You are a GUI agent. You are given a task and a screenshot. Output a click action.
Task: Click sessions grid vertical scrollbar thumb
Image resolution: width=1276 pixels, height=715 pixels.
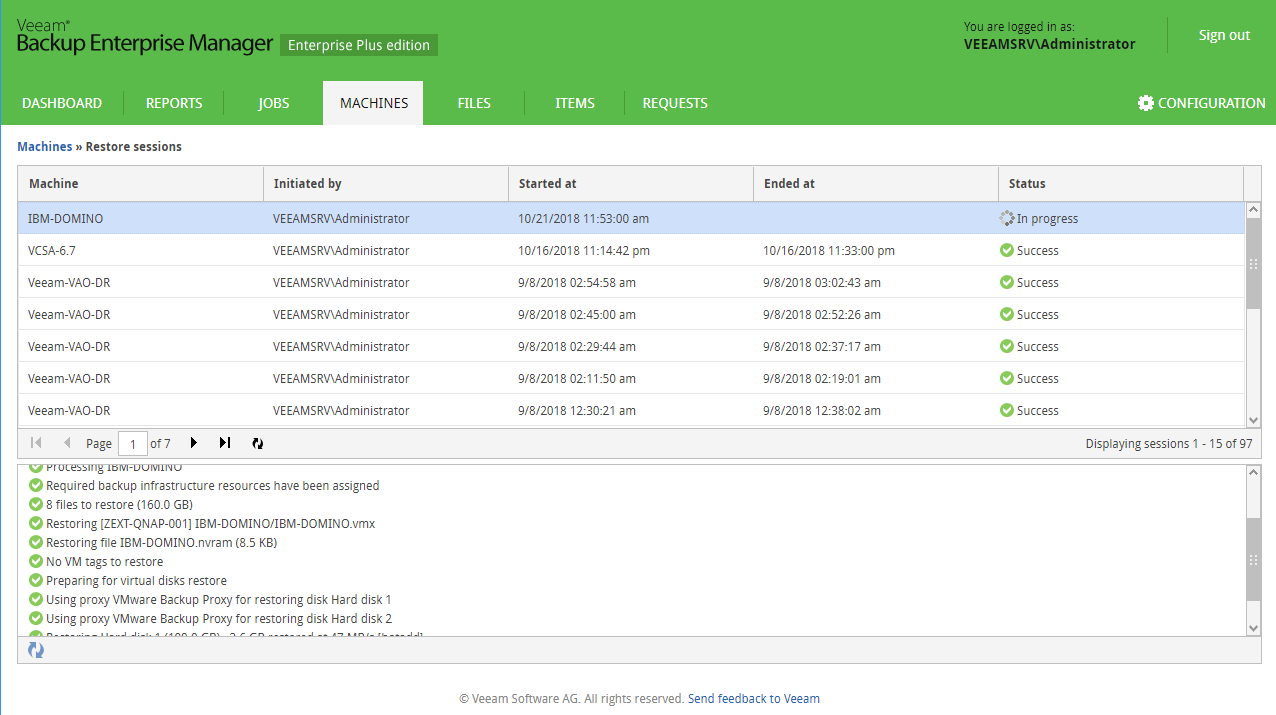coord(1253,263)
